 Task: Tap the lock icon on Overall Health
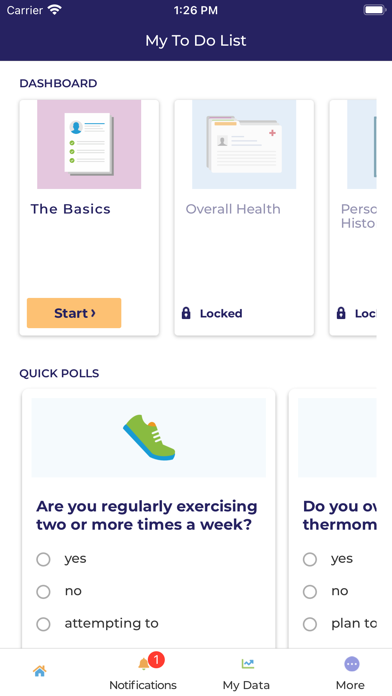(186, 313)
